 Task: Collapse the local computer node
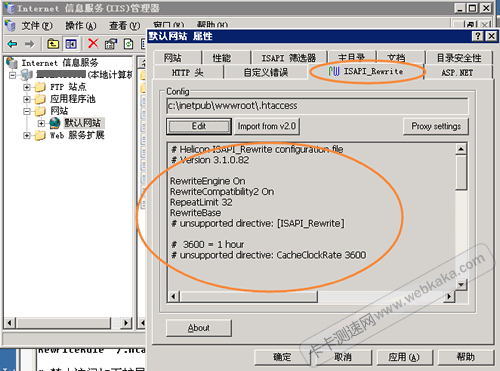(x=13, y=75)
